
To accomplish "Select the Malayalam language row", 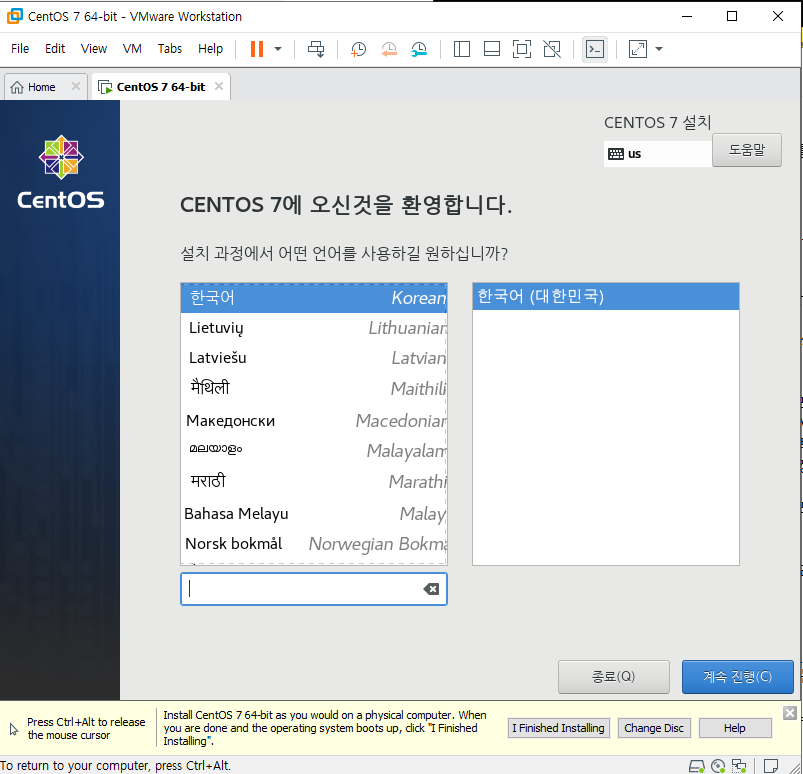I will click(313, 451).
